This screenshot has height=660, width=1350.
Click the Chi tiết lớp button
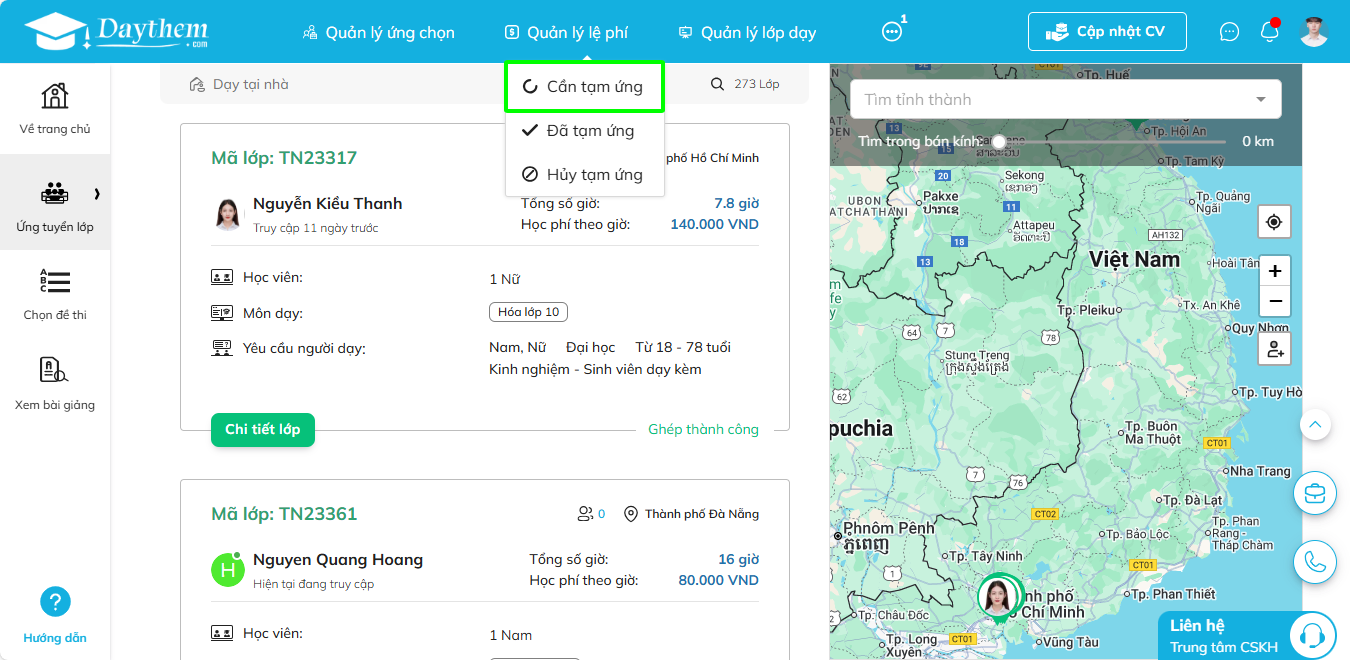pos(263,429)
